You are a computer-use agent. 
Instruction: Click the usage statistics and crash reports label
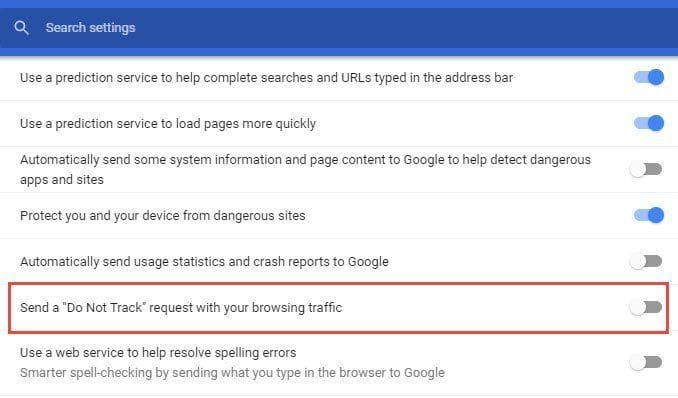[x=204, y=262]
